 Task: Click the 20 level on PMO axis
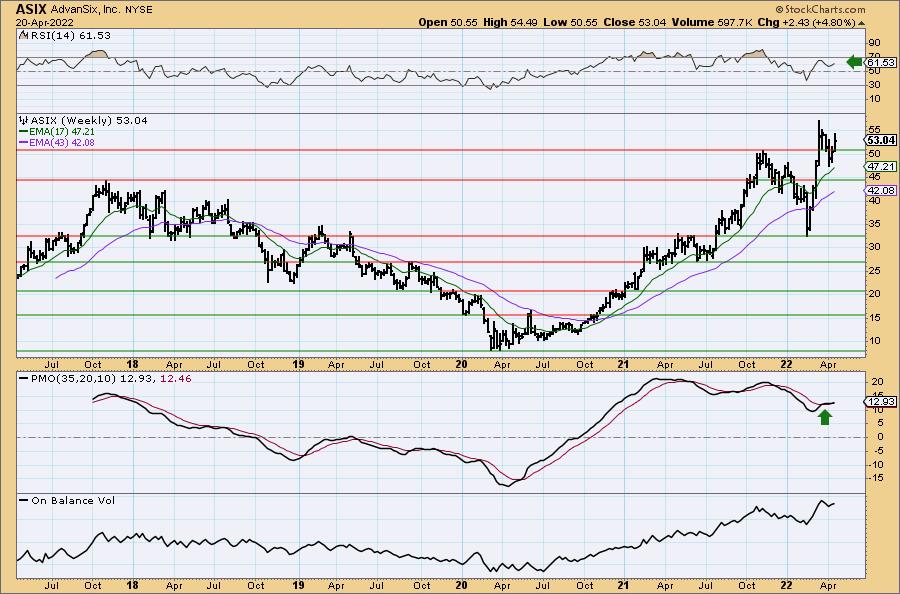pyautogui.click(x=878, y=382)
